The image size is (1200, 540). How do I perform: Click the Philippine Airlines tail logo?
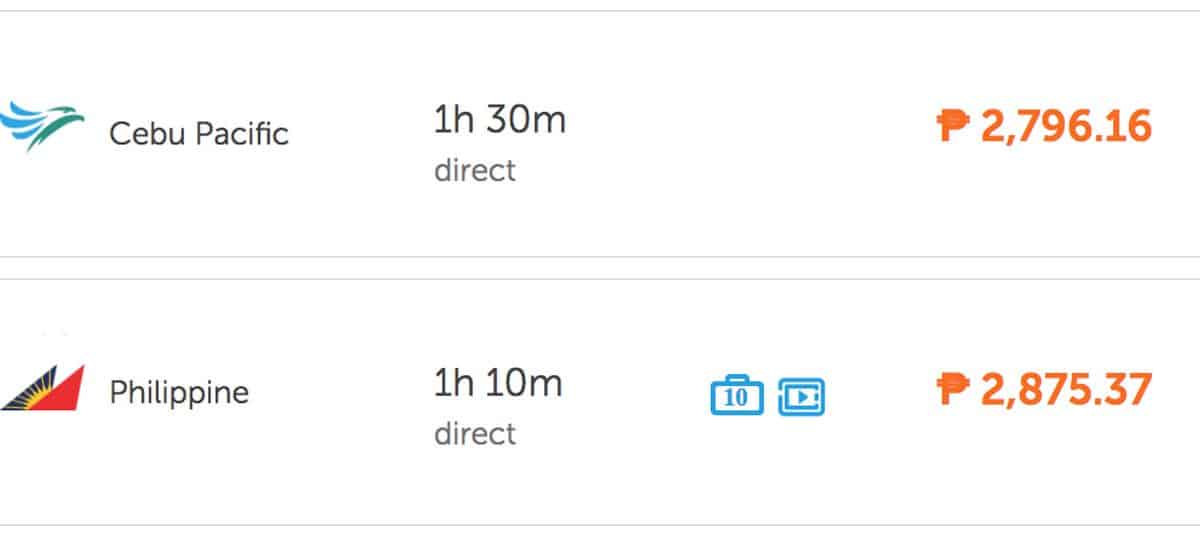tap(43, 387)
